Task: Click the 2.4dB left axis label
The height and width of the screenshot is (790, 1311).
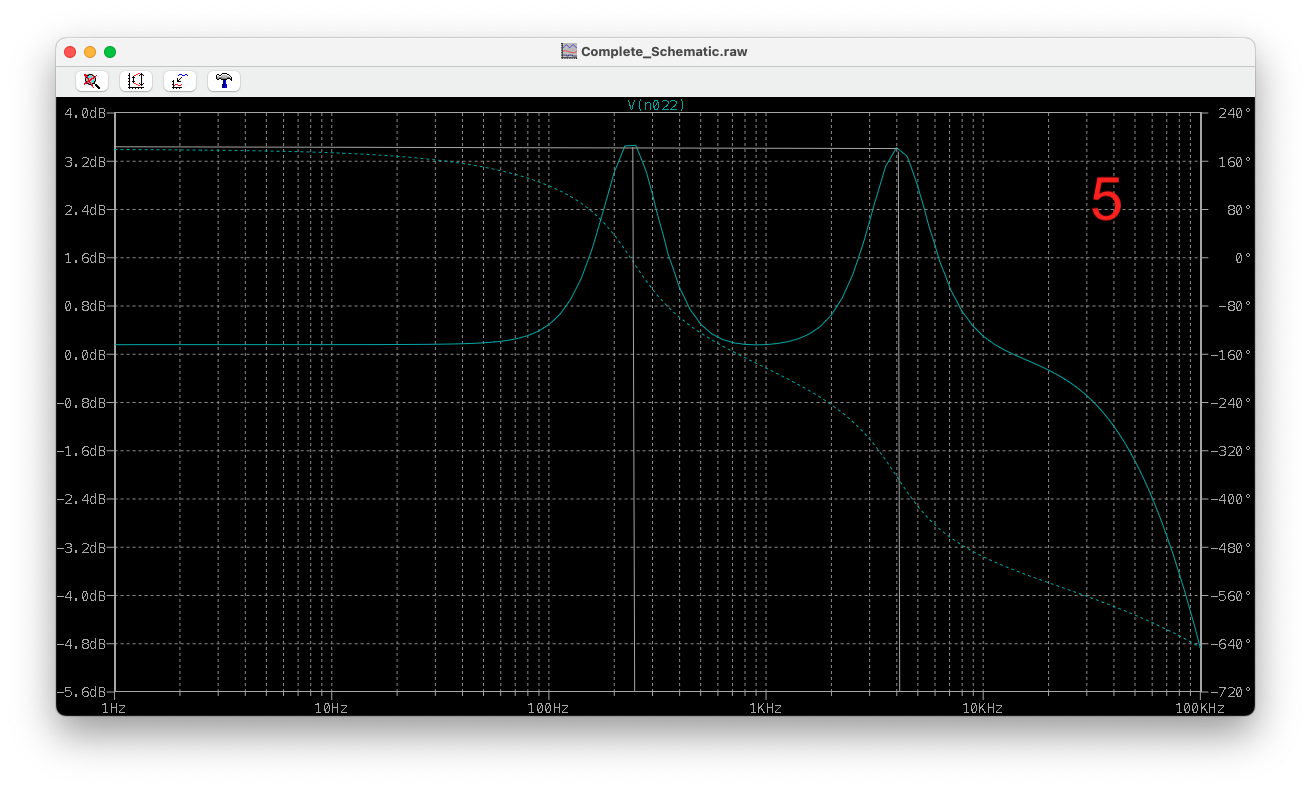Action: pyautogui.click(x=87, y=209)
